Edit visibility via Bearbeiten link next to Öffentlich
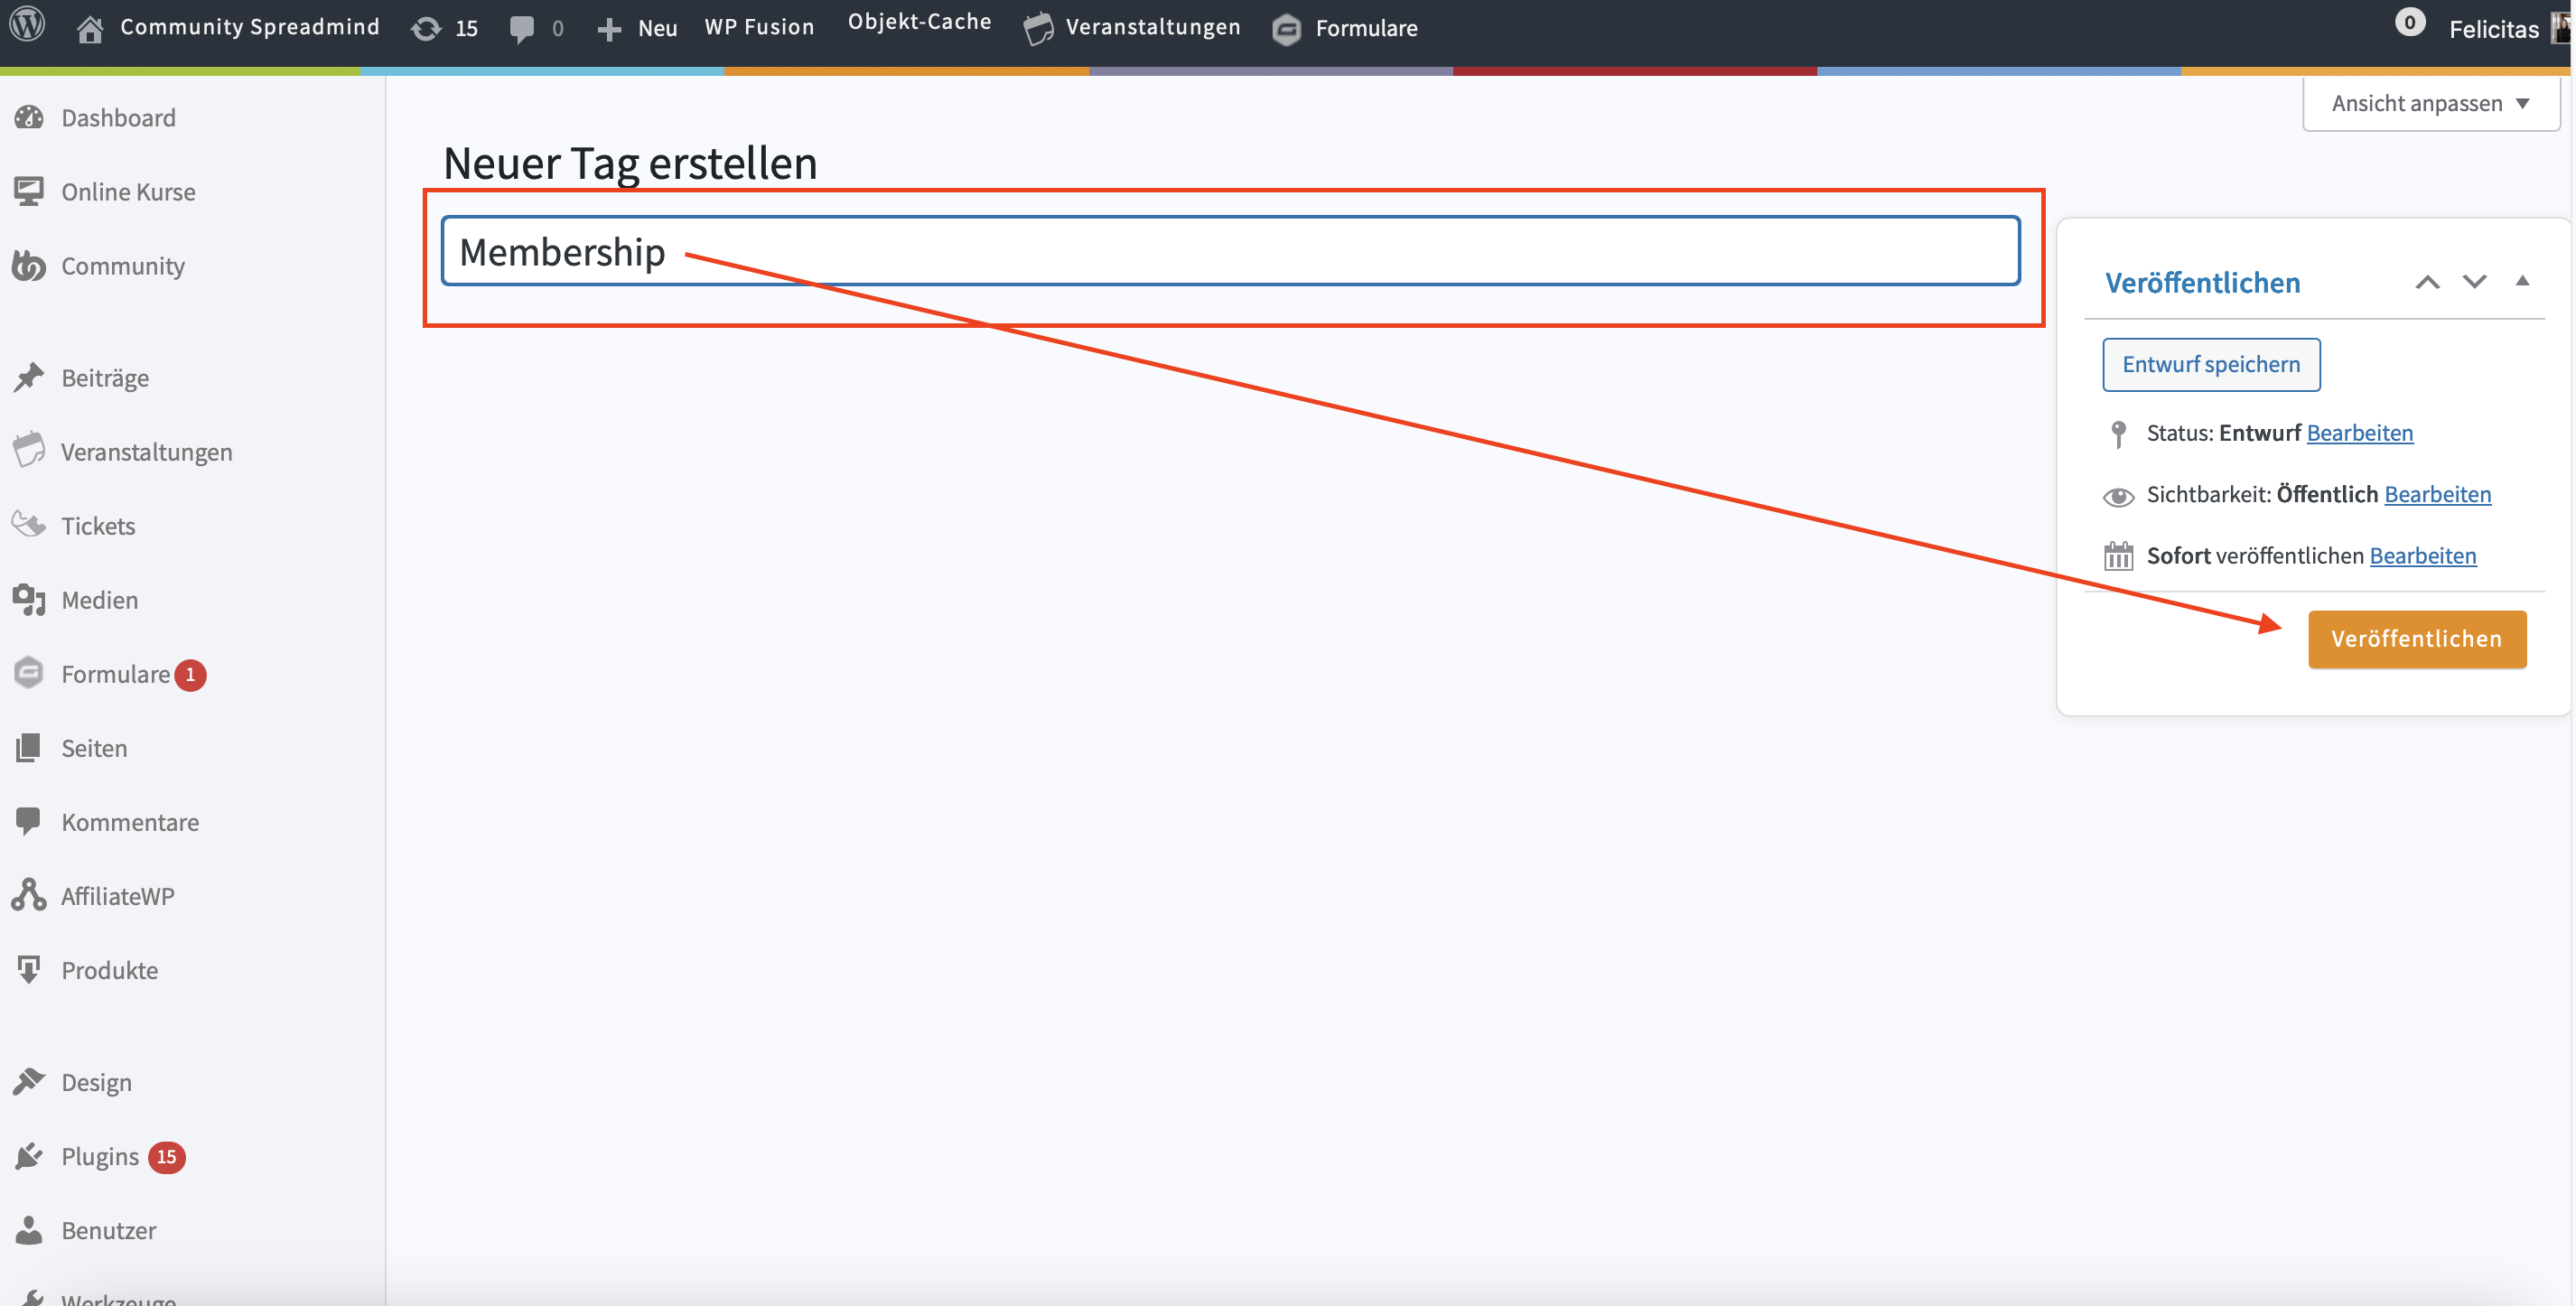 pyautogui.click(x=2437, y=493)
